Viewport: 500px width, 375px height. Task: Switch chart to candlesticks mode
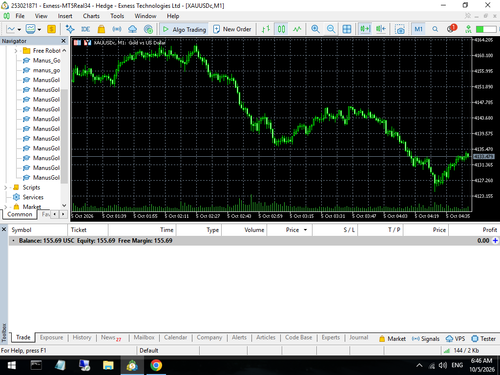click(282, 29)
